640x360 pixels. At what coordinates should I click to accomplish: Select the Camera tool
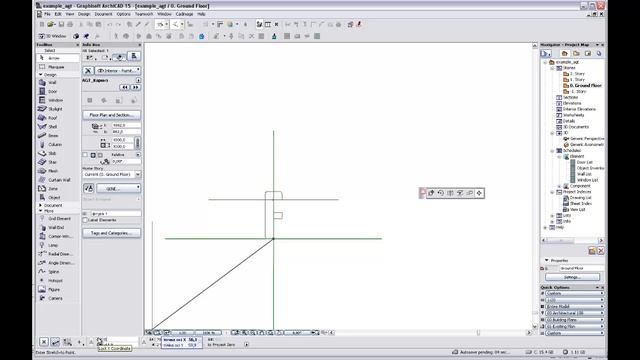tap(58, 298)
